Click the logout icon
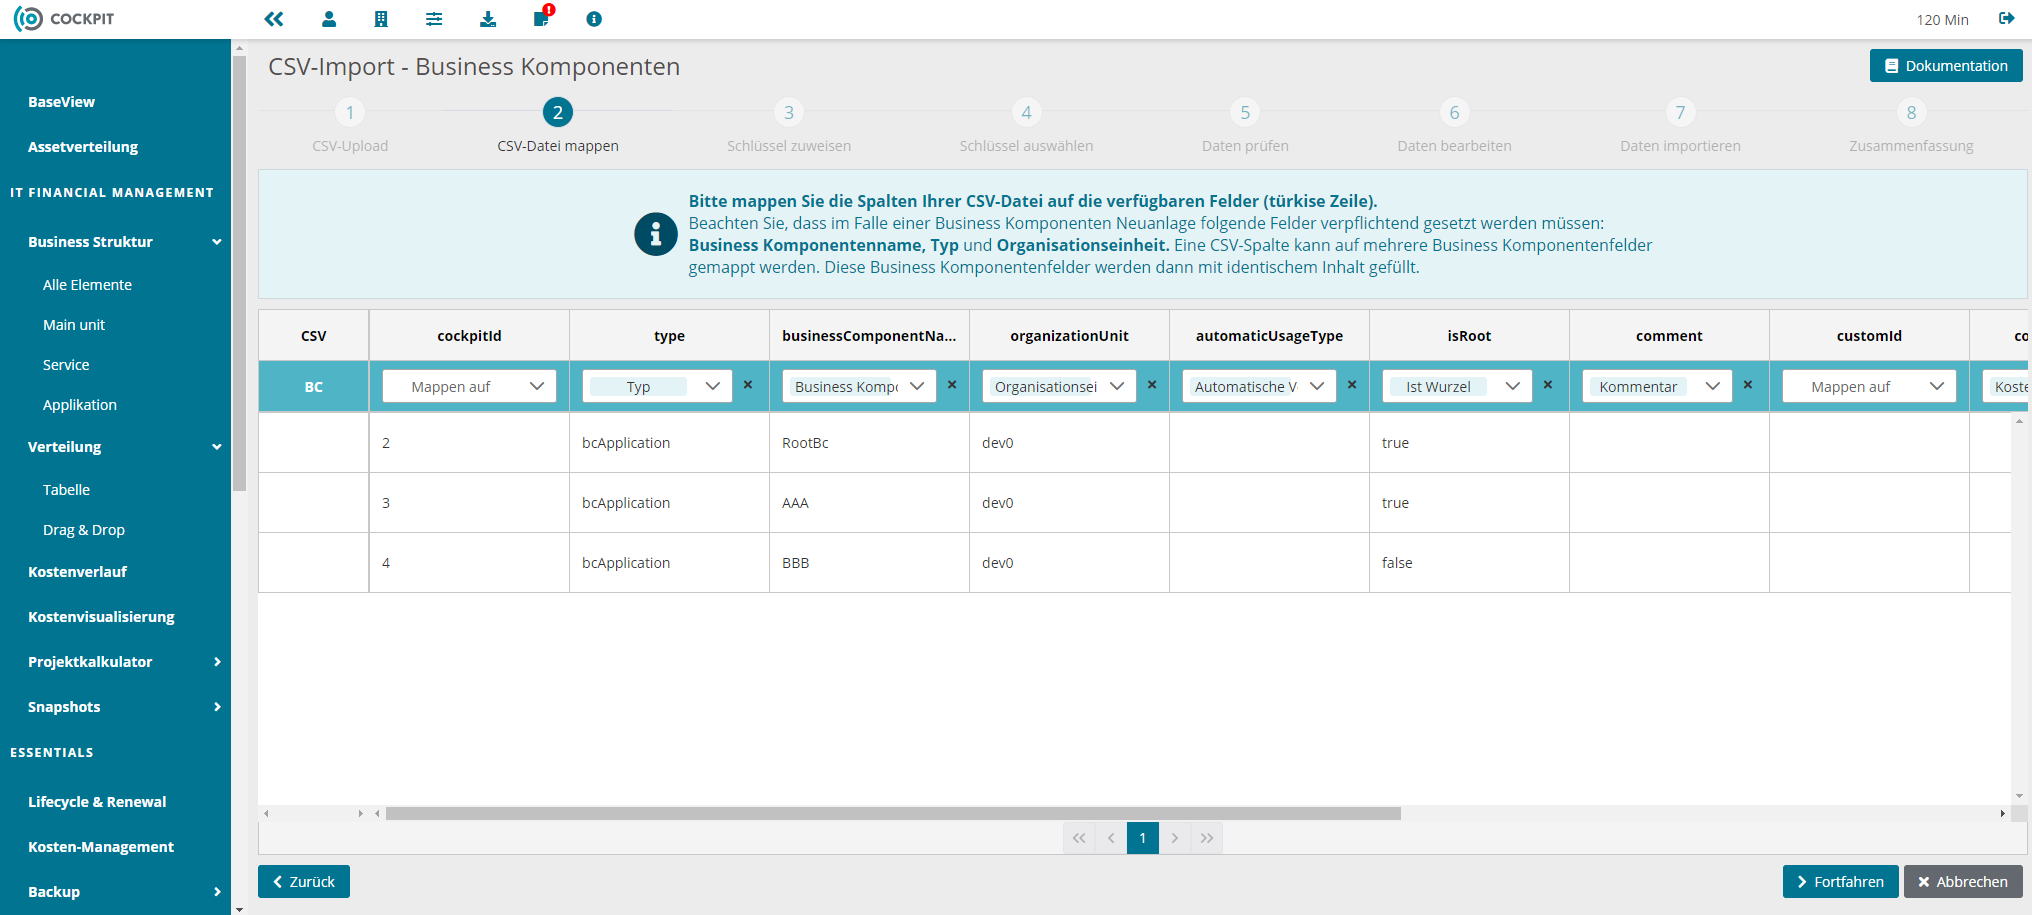 tap(2007, 18)
